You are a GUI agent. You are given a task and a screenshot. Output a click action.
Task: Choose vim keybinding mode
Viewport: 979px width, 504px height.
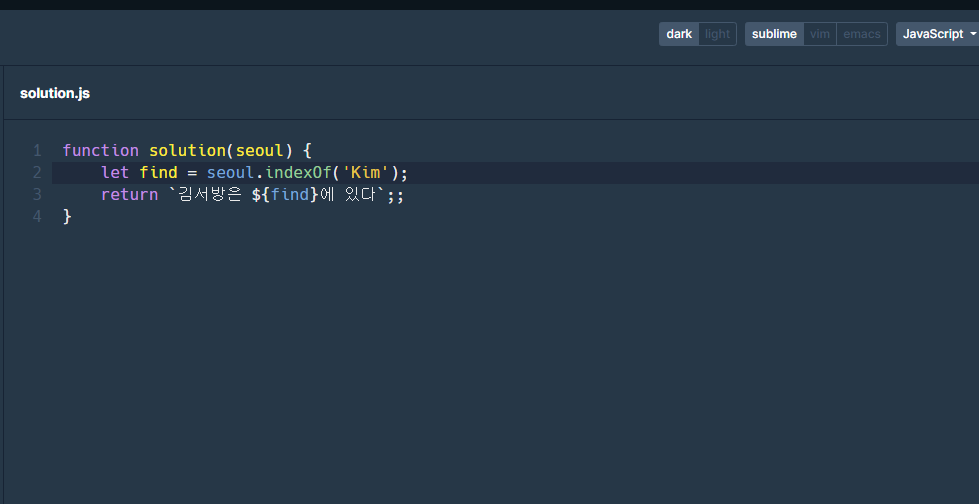(x=819, y=34)
